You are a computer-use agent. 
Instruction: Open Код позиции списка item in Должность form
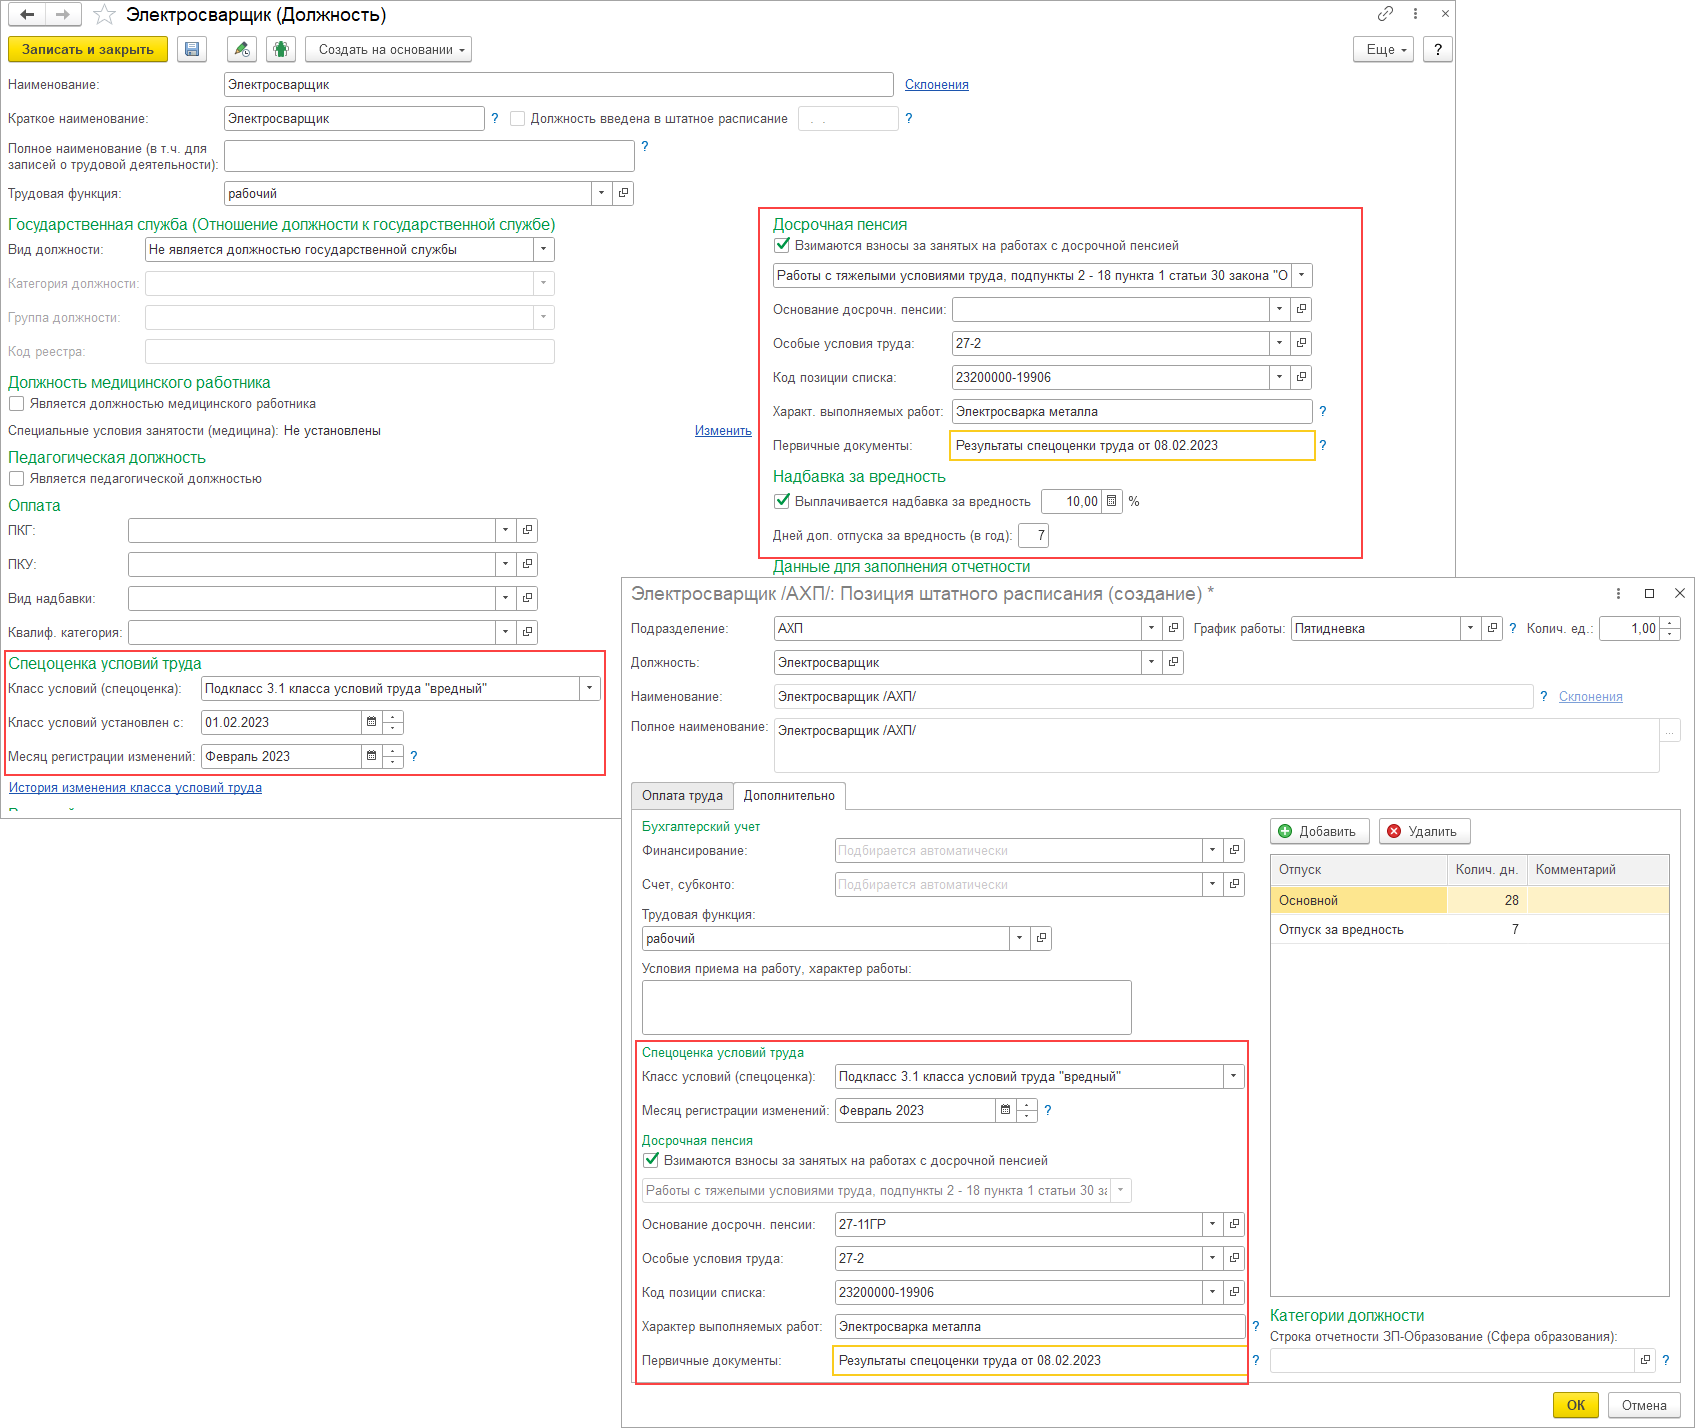[x=1301, y=377]
